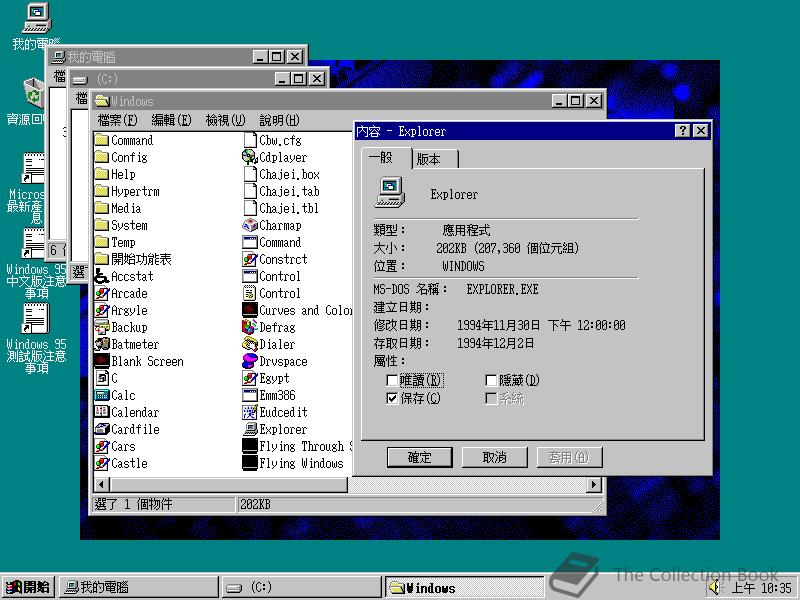Select the Eudcedit icon
800x600 pixels.
coord(249,412)
